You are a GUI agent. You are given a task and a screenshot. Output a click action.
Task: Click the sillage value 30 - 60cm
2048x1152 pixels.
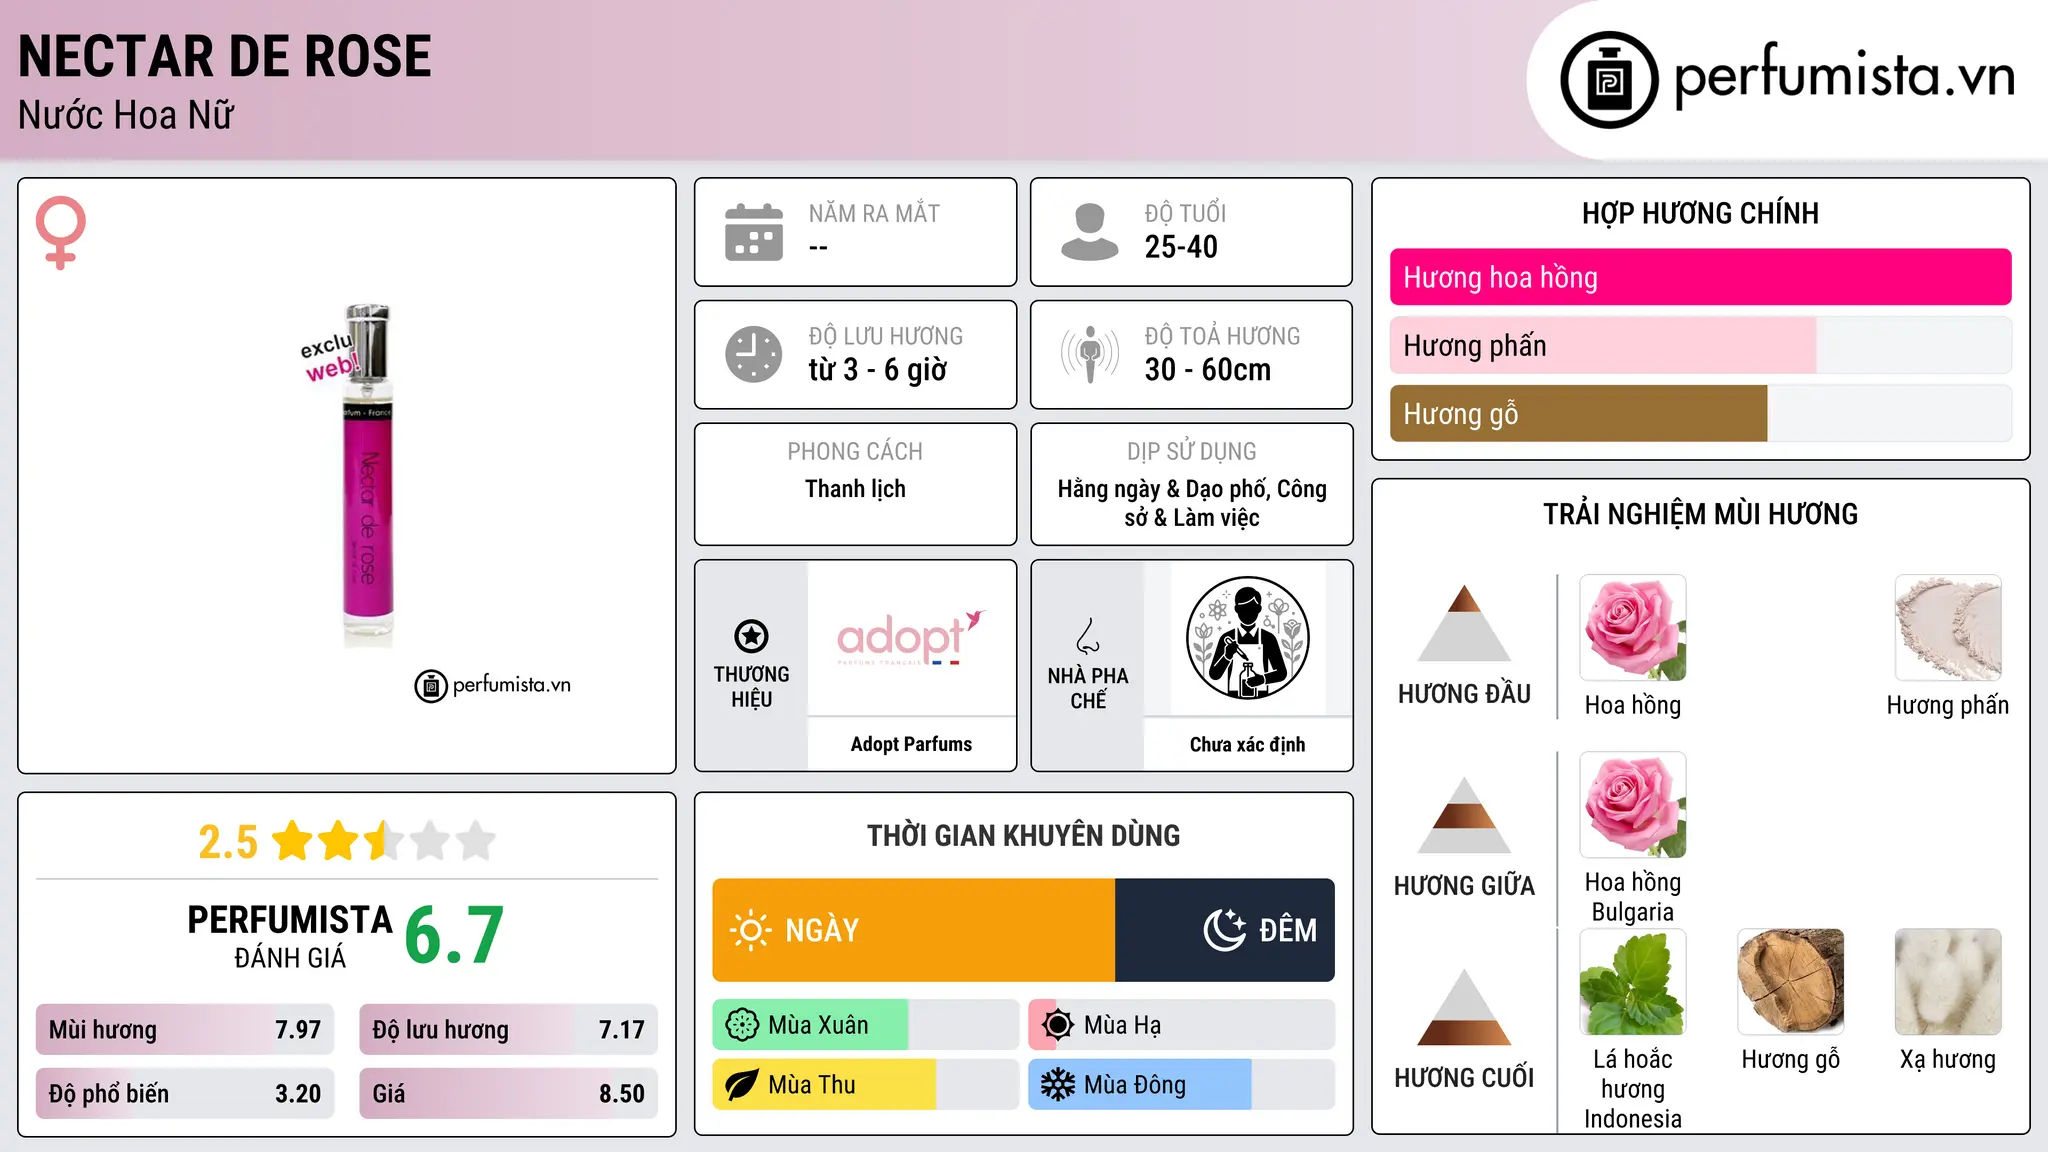click(x=1208, y=370)
